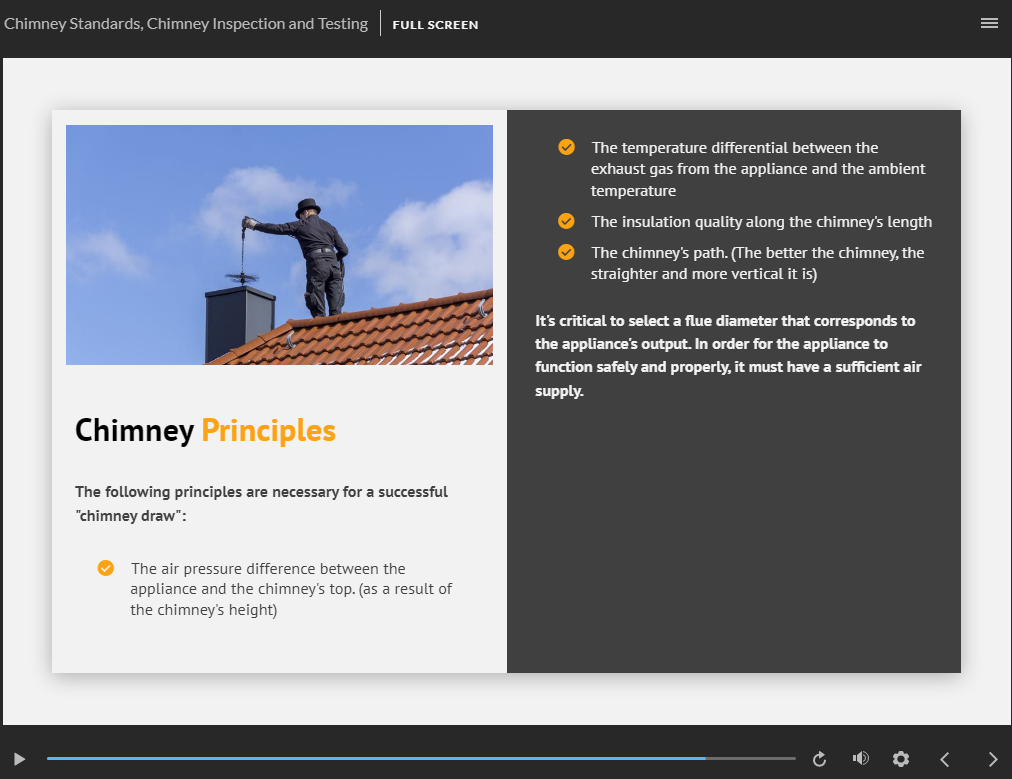This screenshot has height=779, width=1012.
Task: Click the check icon beside insulation quality
Action: [566, 221]
